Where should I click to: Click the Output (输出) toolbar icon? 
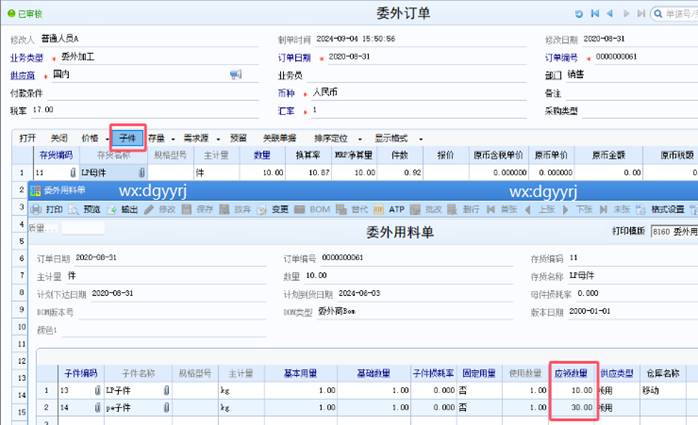(123, 210)
